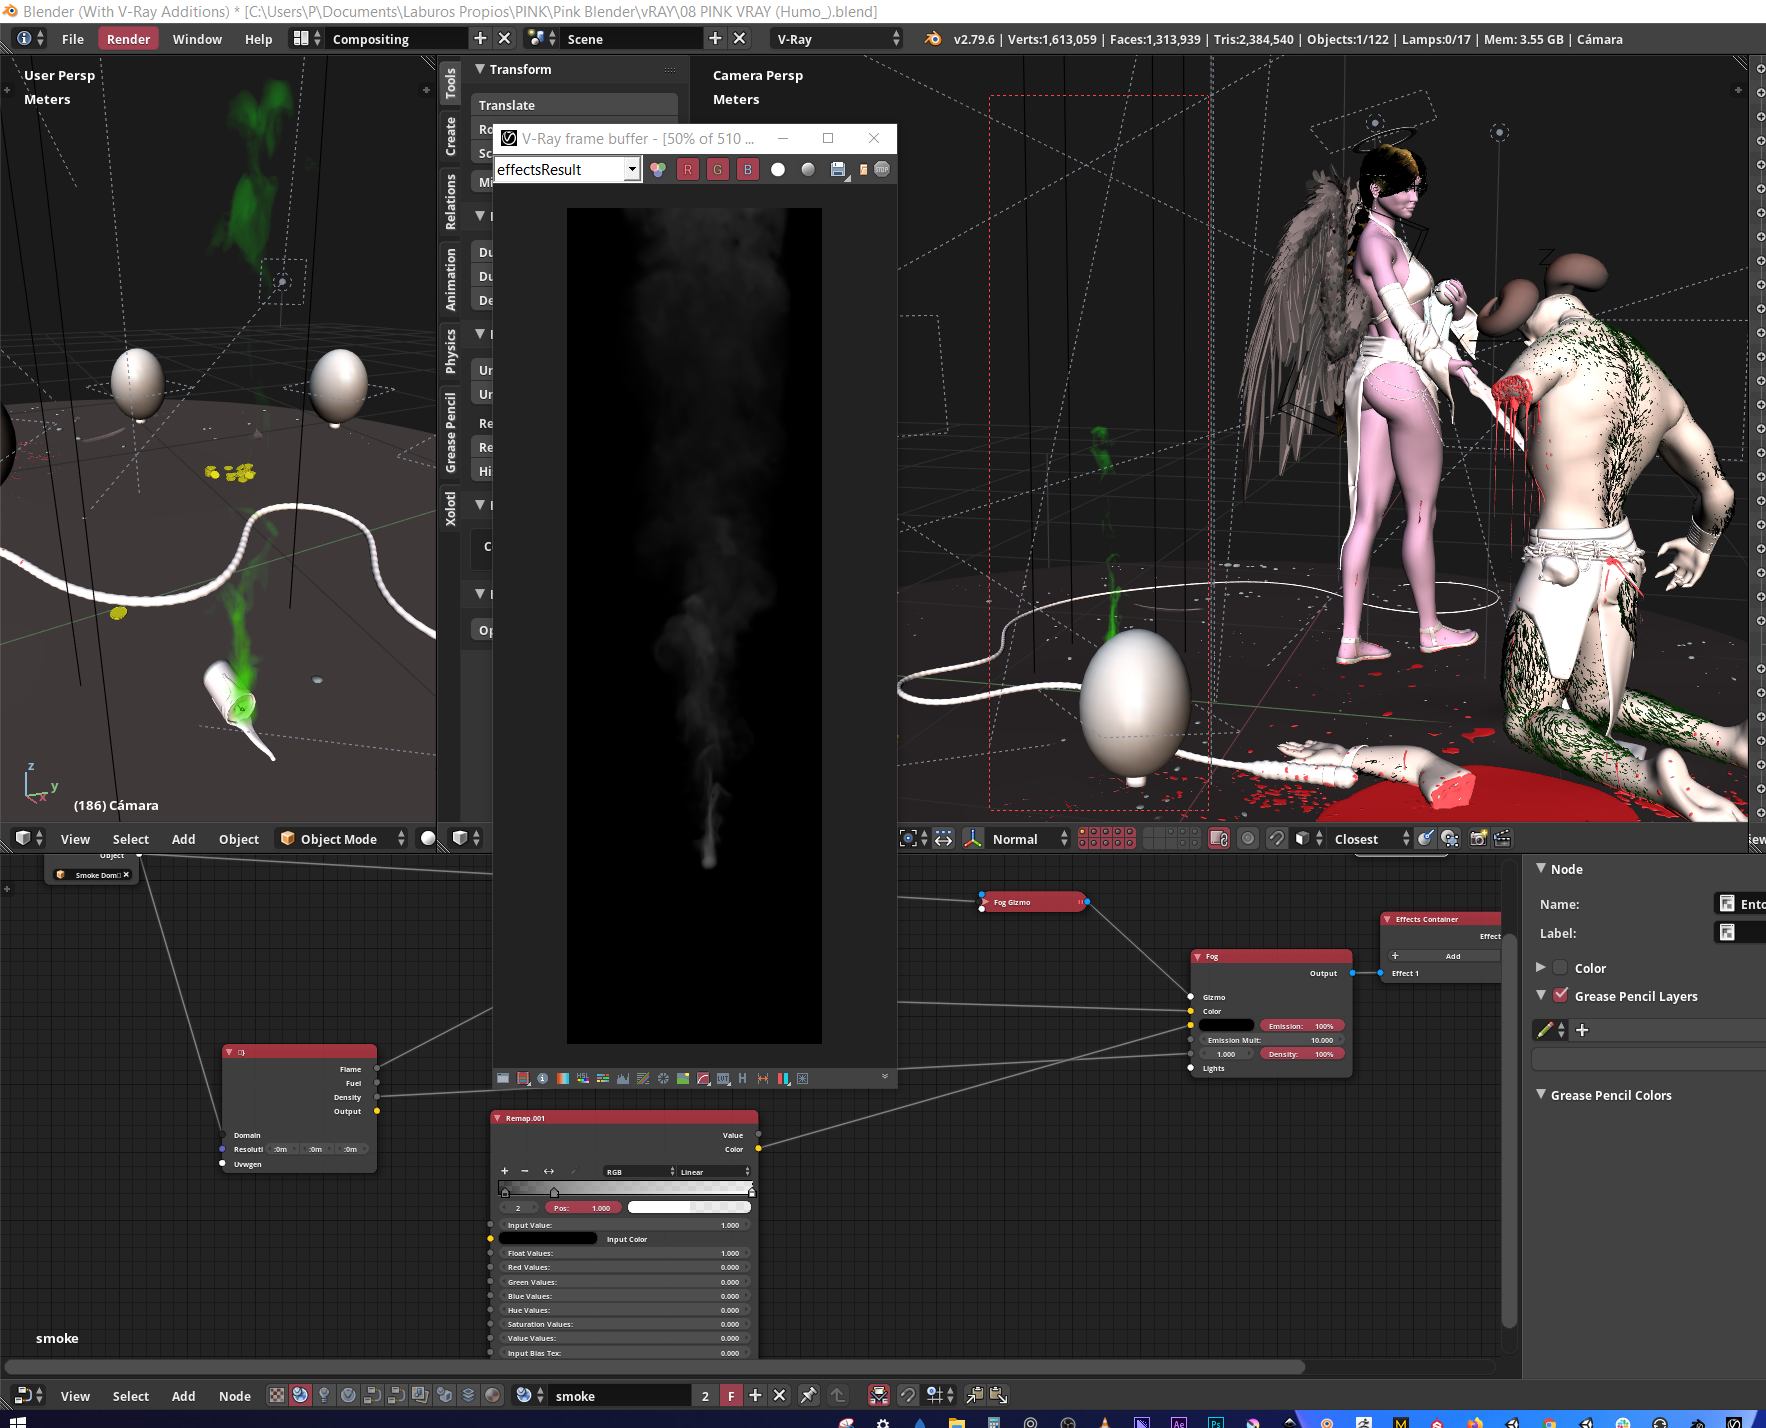Open Grease Pencil tab in tool shelf
The width and height of the screenshot is (1766, 1428).
tap(450, 432)
